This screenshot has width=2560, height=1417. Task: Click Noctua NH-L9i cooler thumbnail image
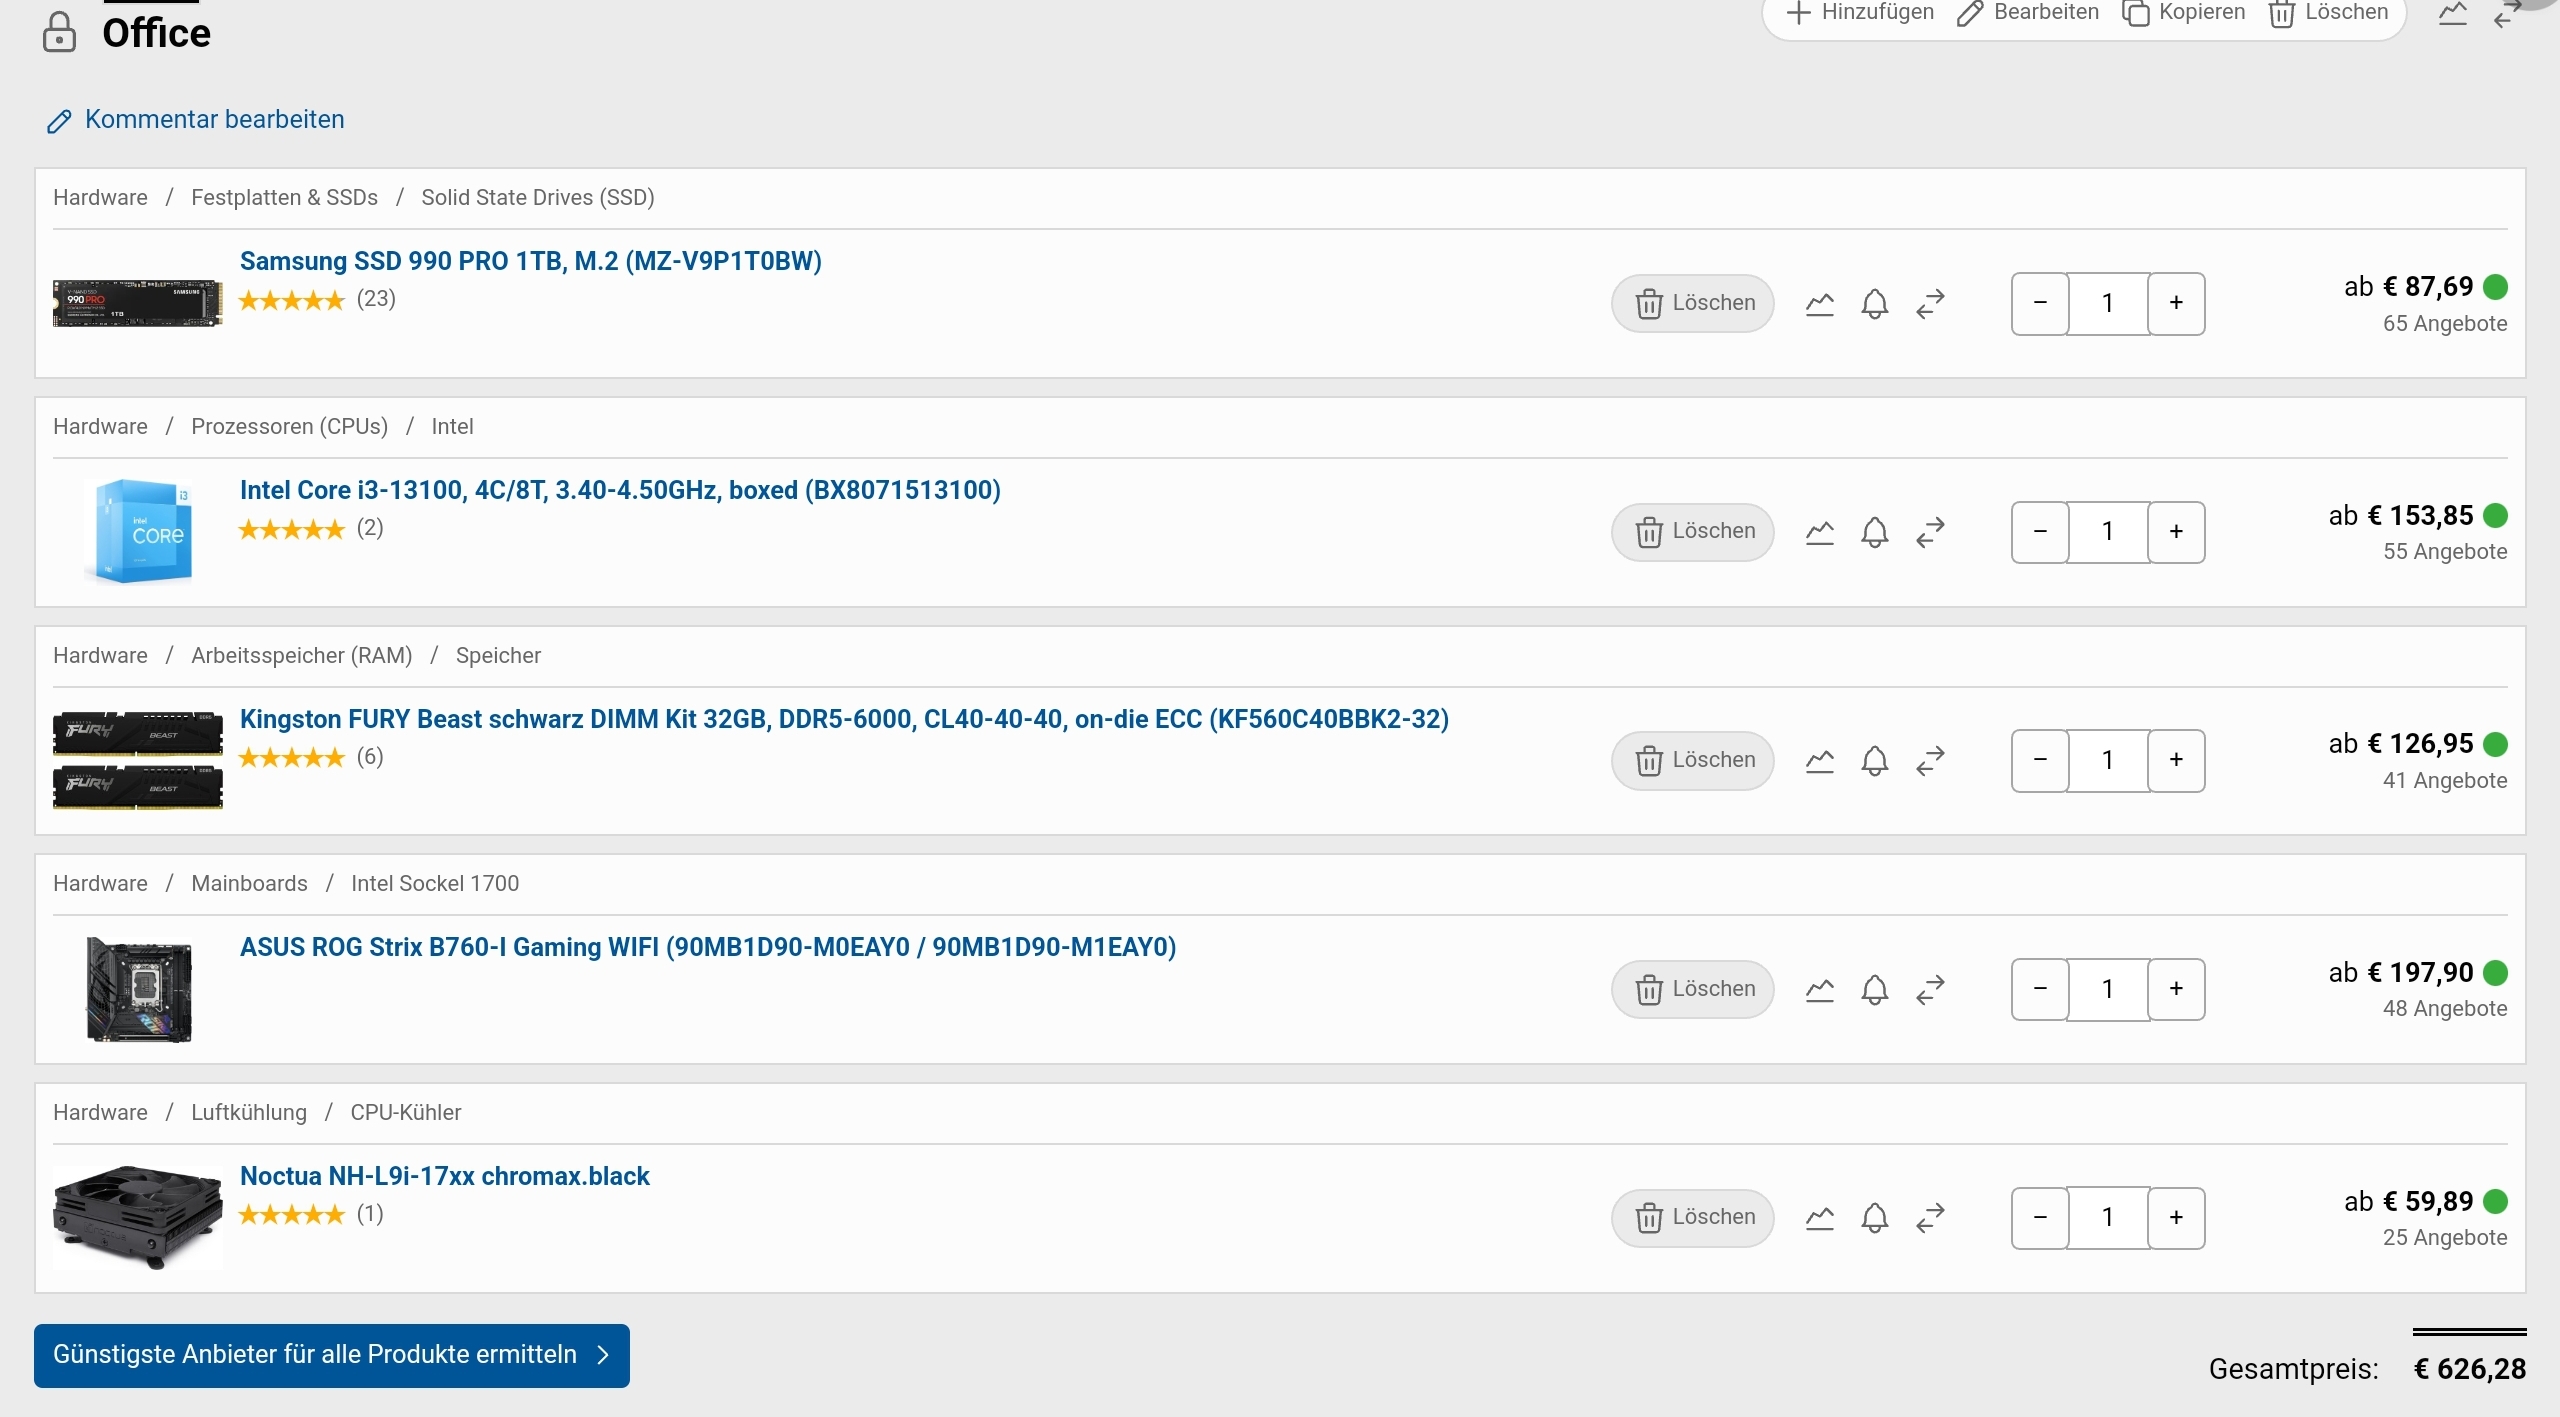138,1217
